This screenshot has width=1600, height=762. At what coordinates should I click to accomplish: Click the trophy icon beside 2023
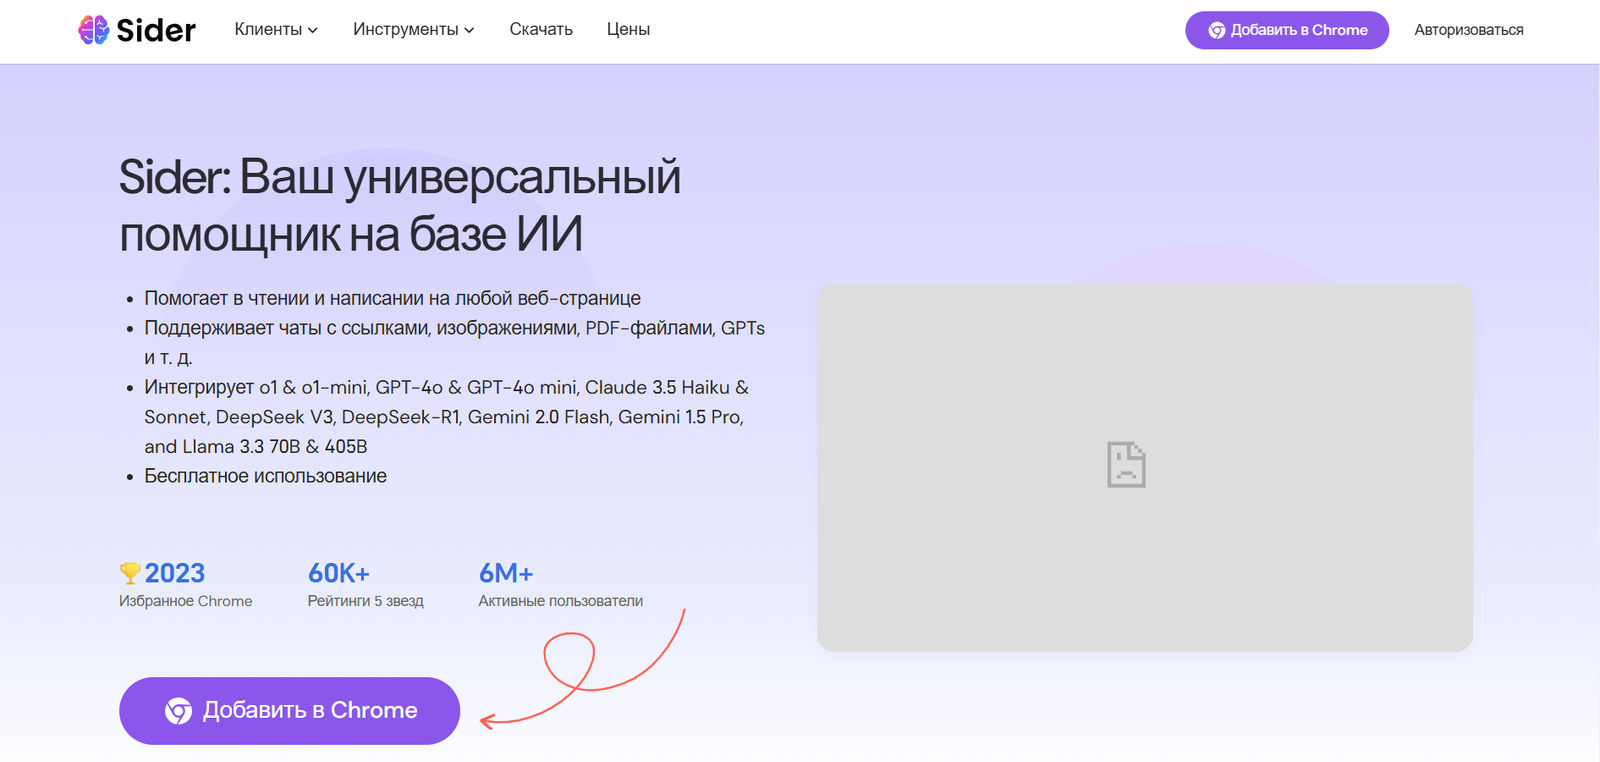point(129,573)
